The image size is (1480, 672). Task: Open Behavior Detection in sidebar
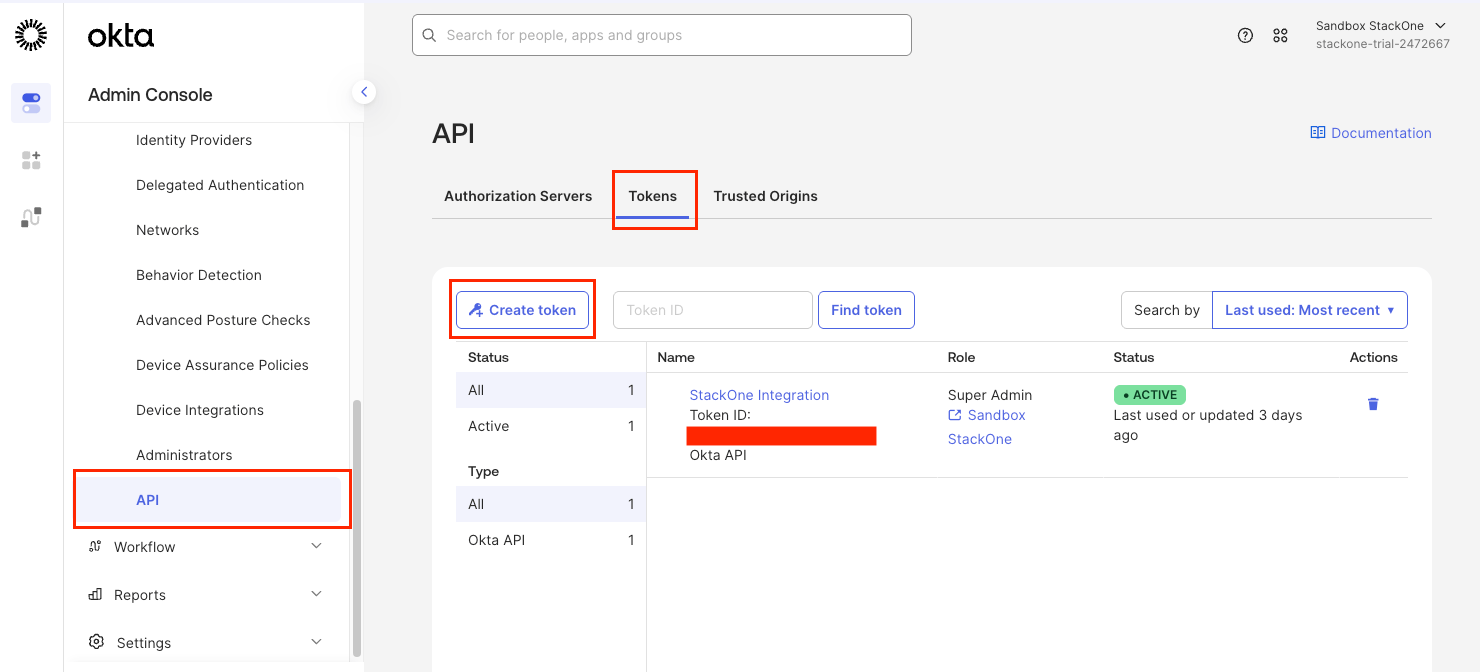[x=199, y=275]
